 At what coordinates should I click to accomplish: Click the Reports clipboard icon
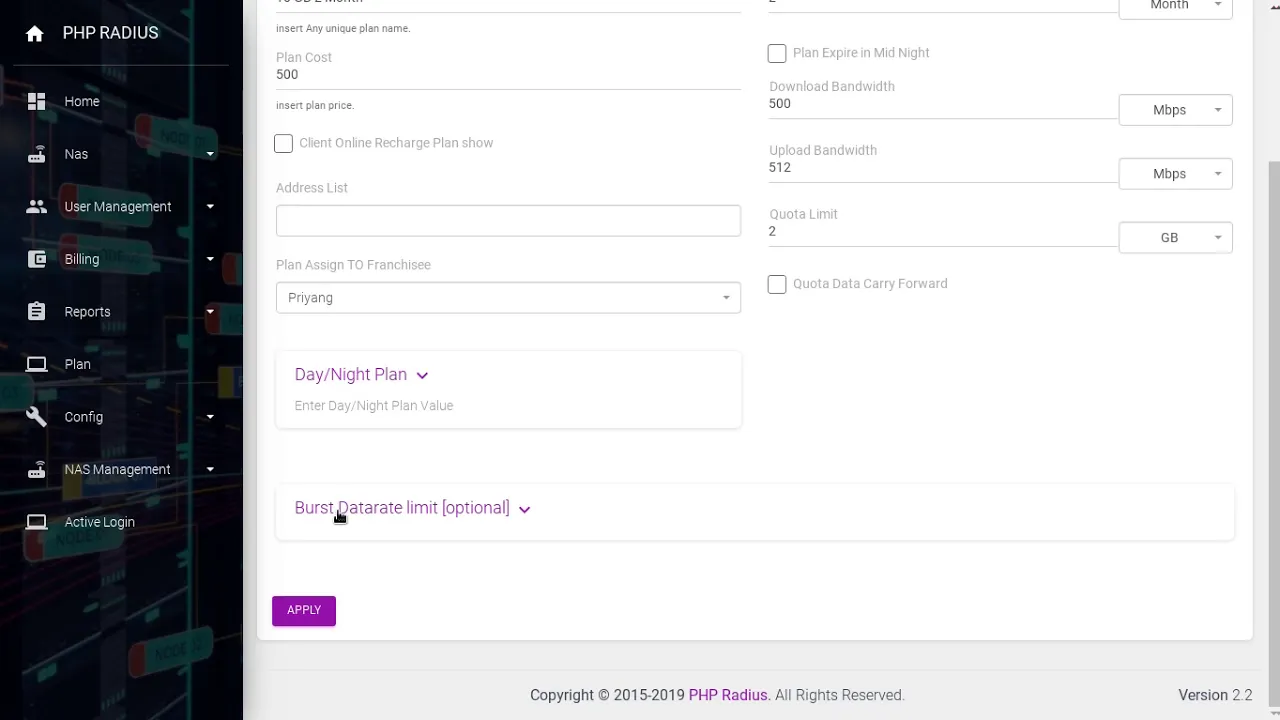click(x=37, y=311)
